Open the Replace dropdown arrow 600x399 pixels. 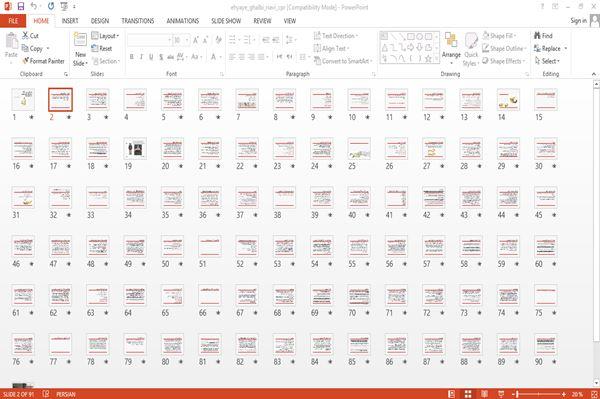tap(566, 48)
